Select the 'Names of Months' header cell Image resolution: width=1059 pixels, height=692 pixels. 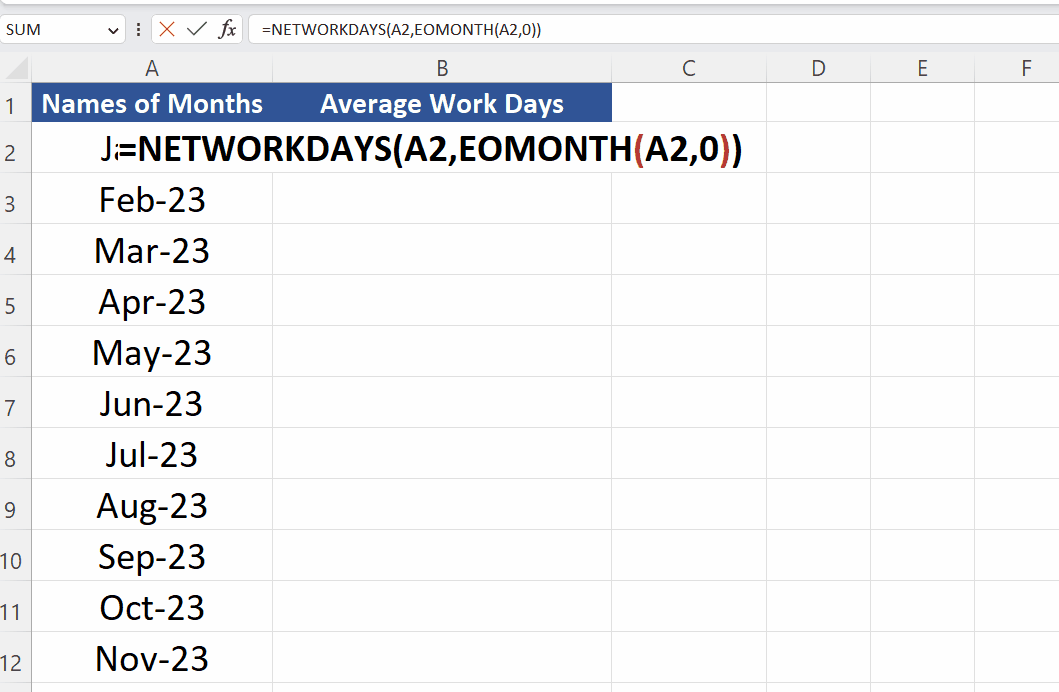[x=152, y=103]
